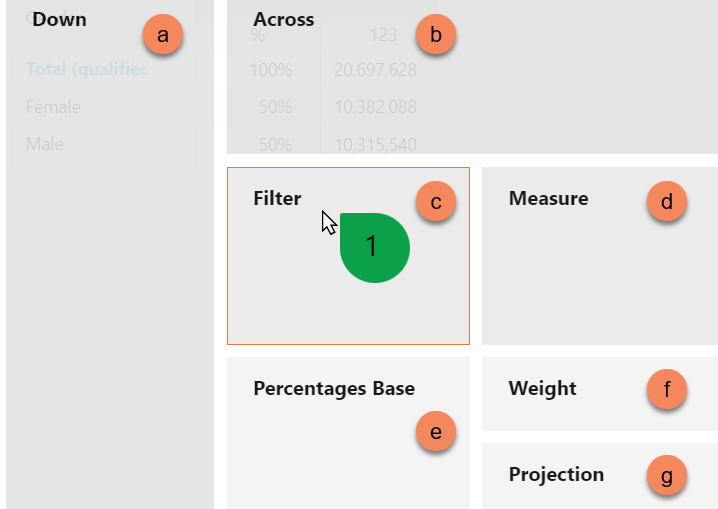Viewport: 718px width, 509px height.
Task: Click the orange 'b' marker badge
Action: (435, 34)
